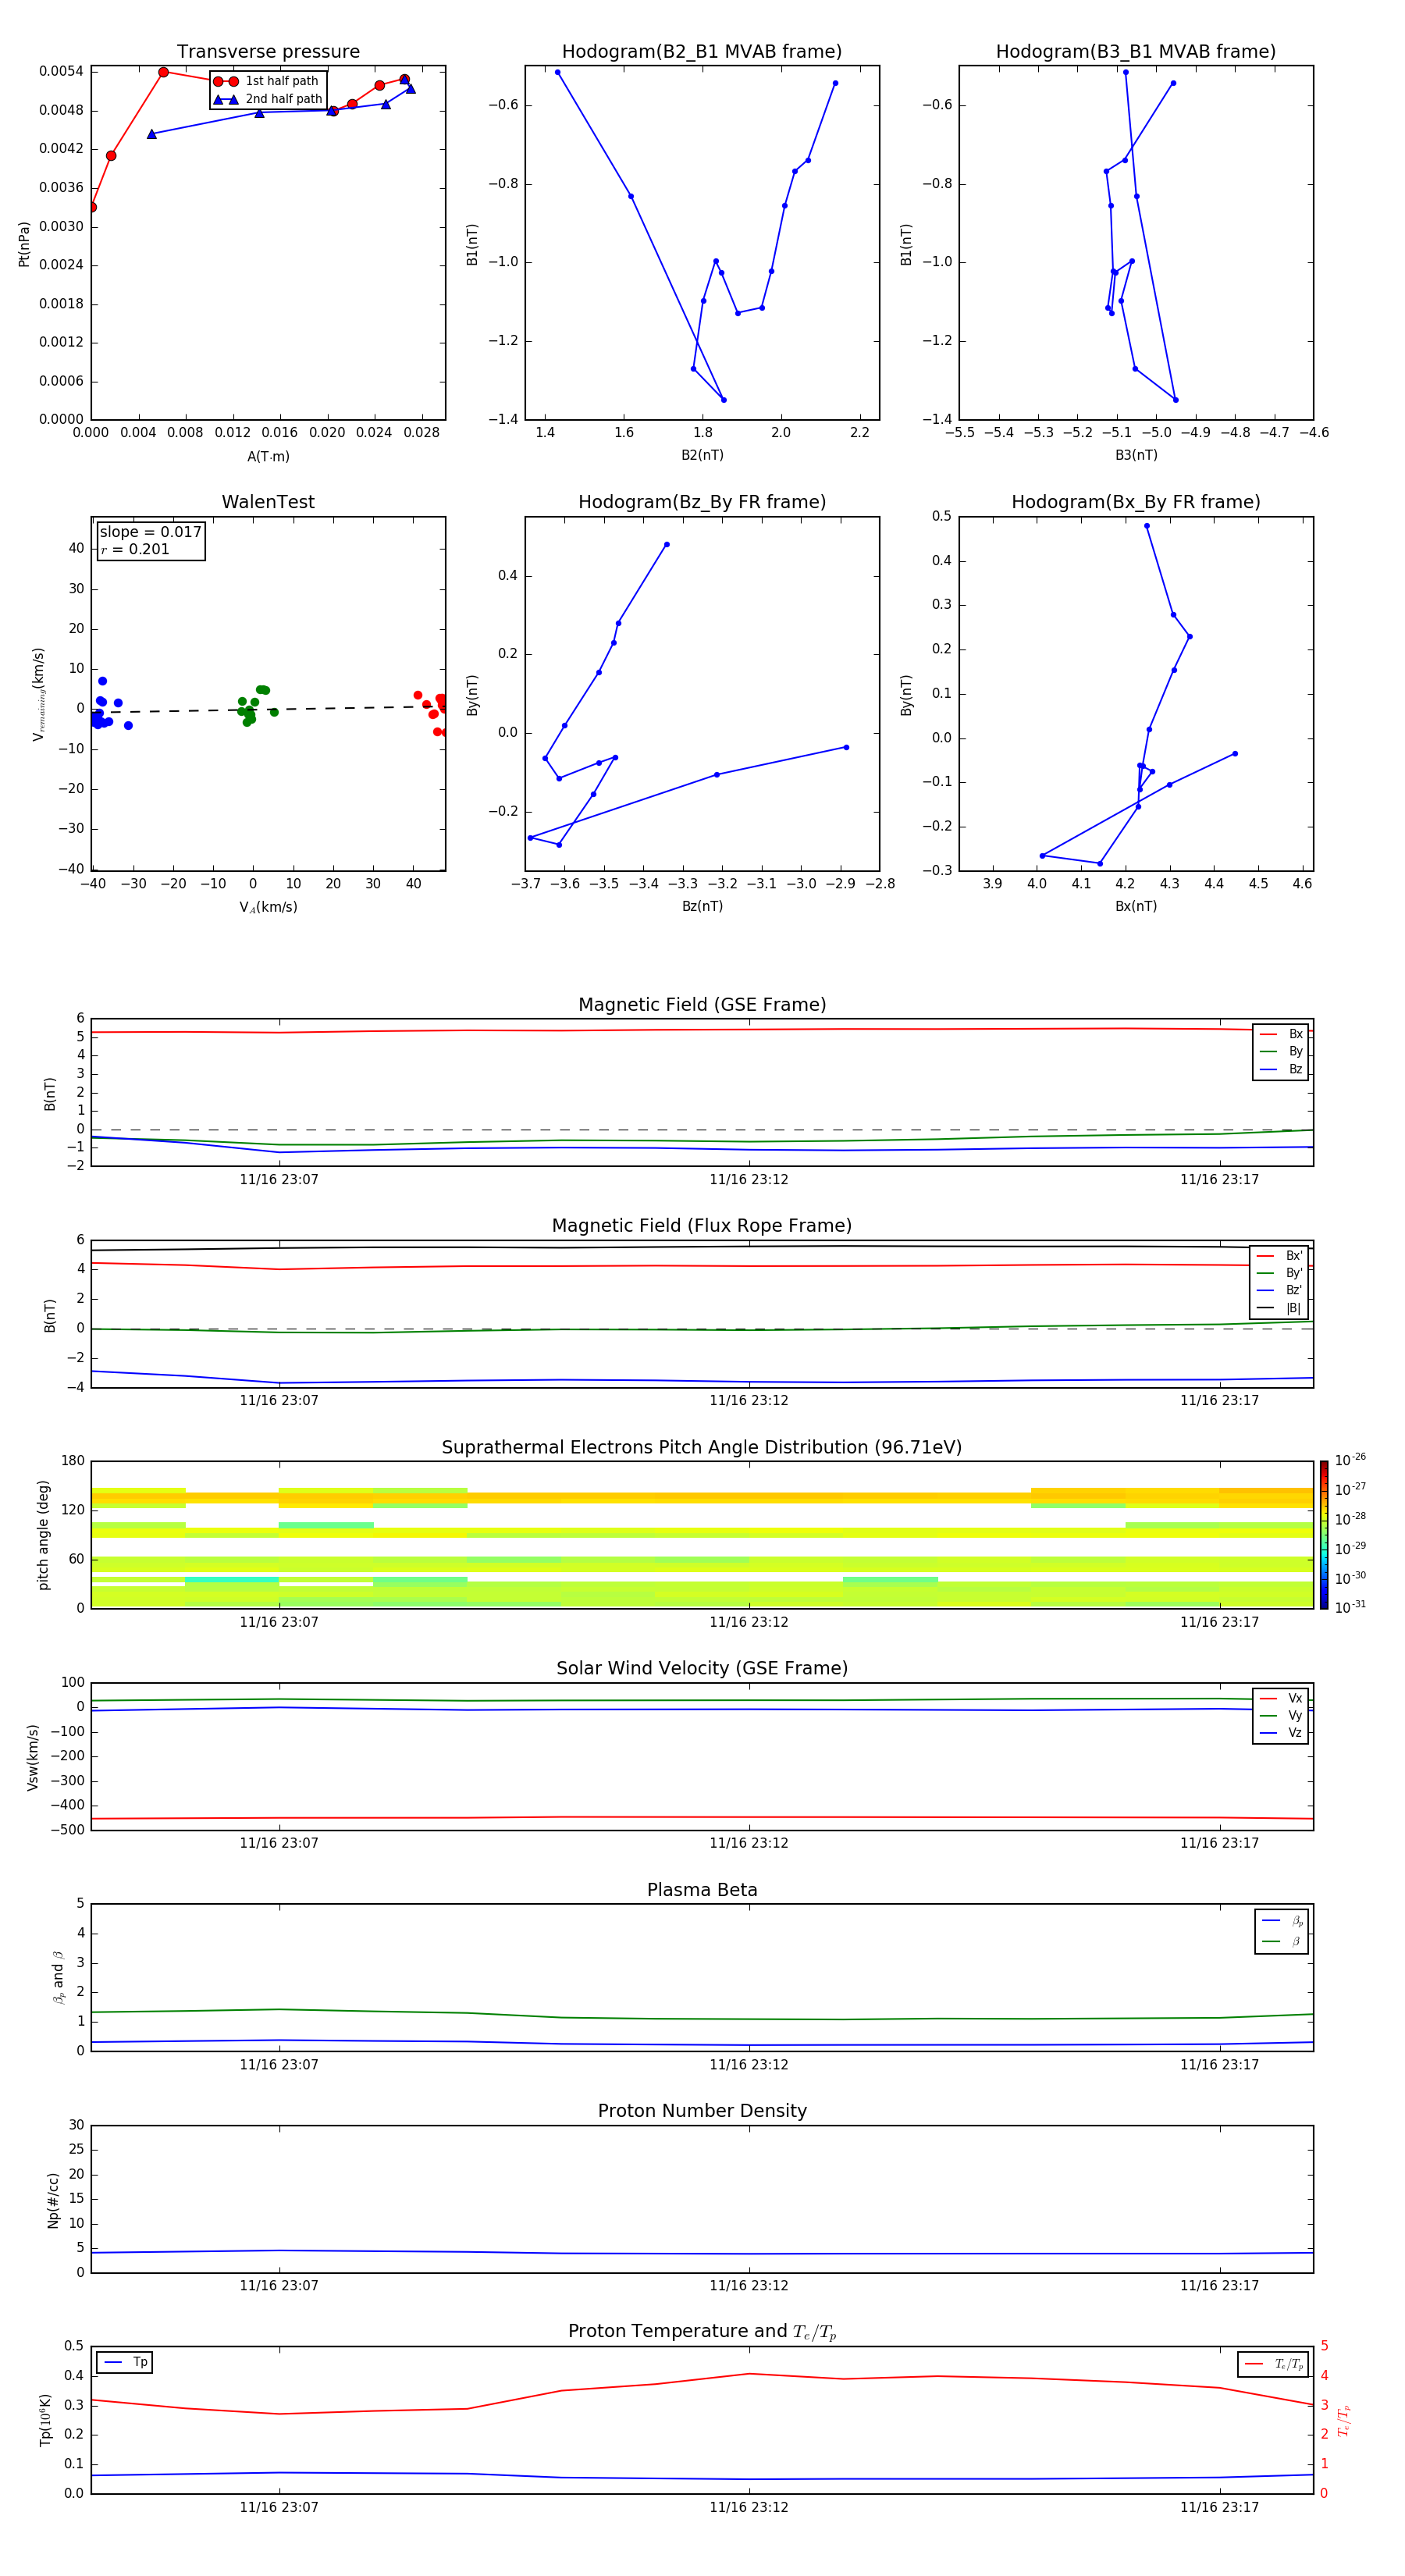Screen dimensions: 1405x2576
Task: Click the 'Transverse pressure' plot title
Action: point(268,52)
